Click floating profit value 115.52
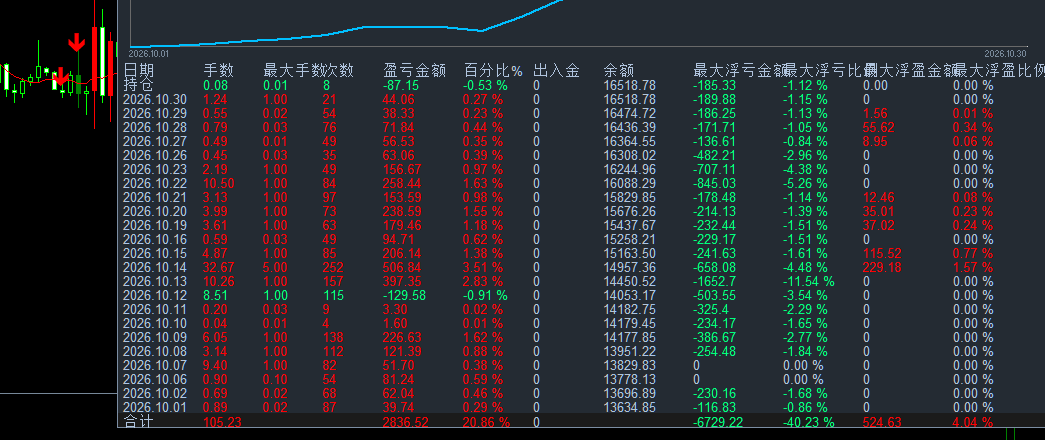This screenshot has height=440, width=1045. [x=882, y=253]
